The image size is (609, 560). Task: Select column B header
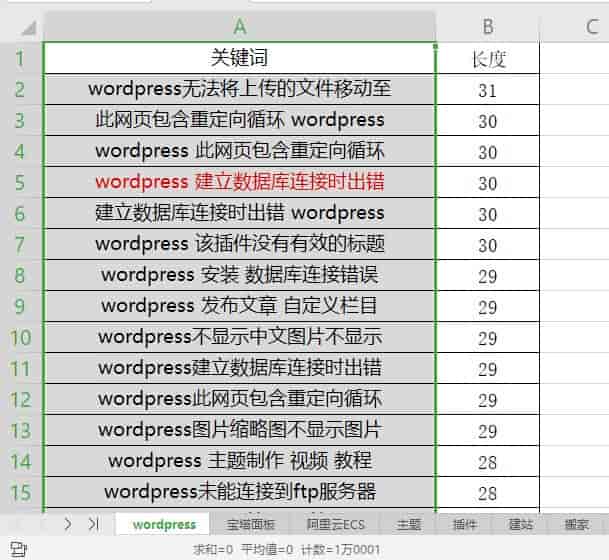(488, 27)
